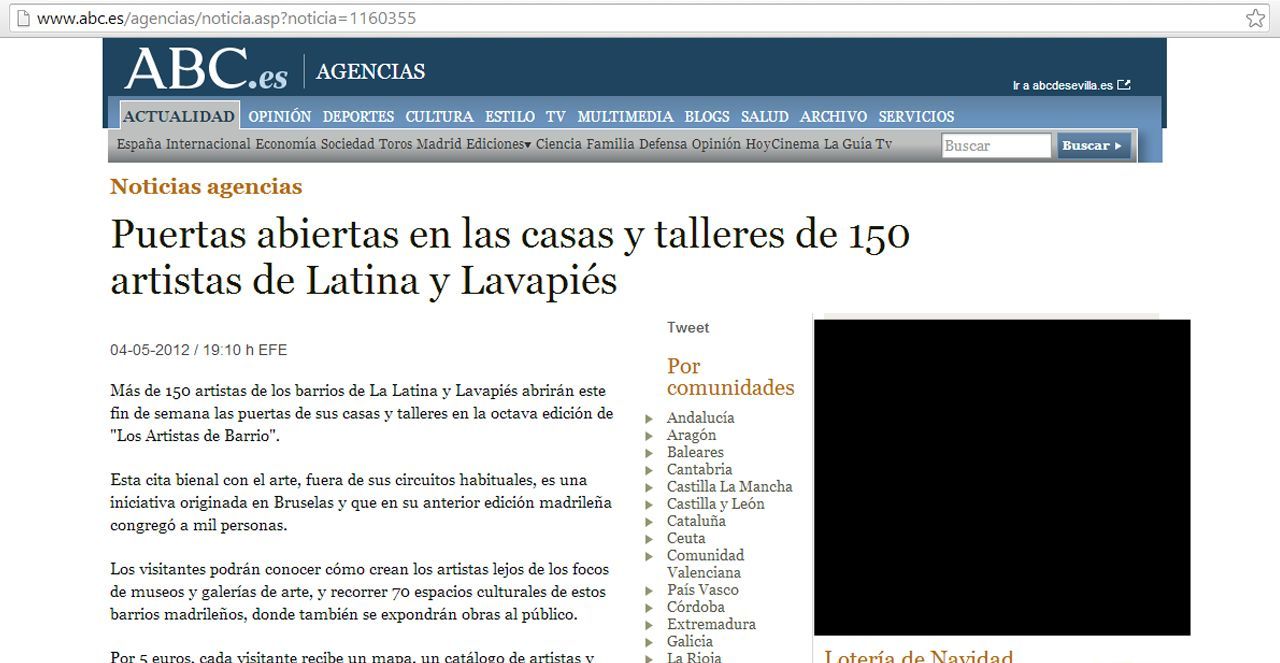Open the La Guía Tv subsection

point(858,144)
